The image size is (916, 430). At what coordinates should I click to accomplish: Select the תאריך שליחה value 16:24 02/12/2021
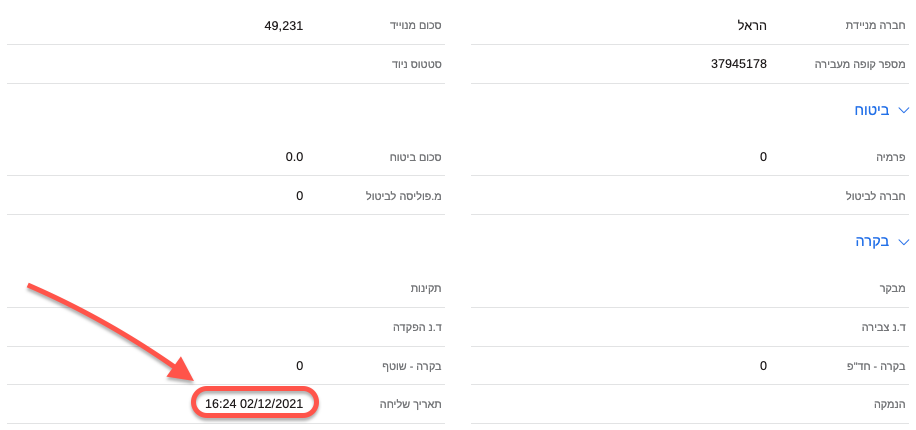click(x=254, y=404)
